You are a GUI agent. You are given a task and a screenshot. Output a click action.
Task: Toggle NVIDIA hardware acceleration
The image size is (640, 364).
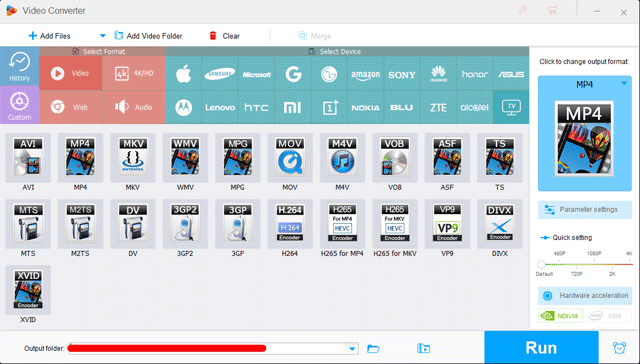(560, 316)
